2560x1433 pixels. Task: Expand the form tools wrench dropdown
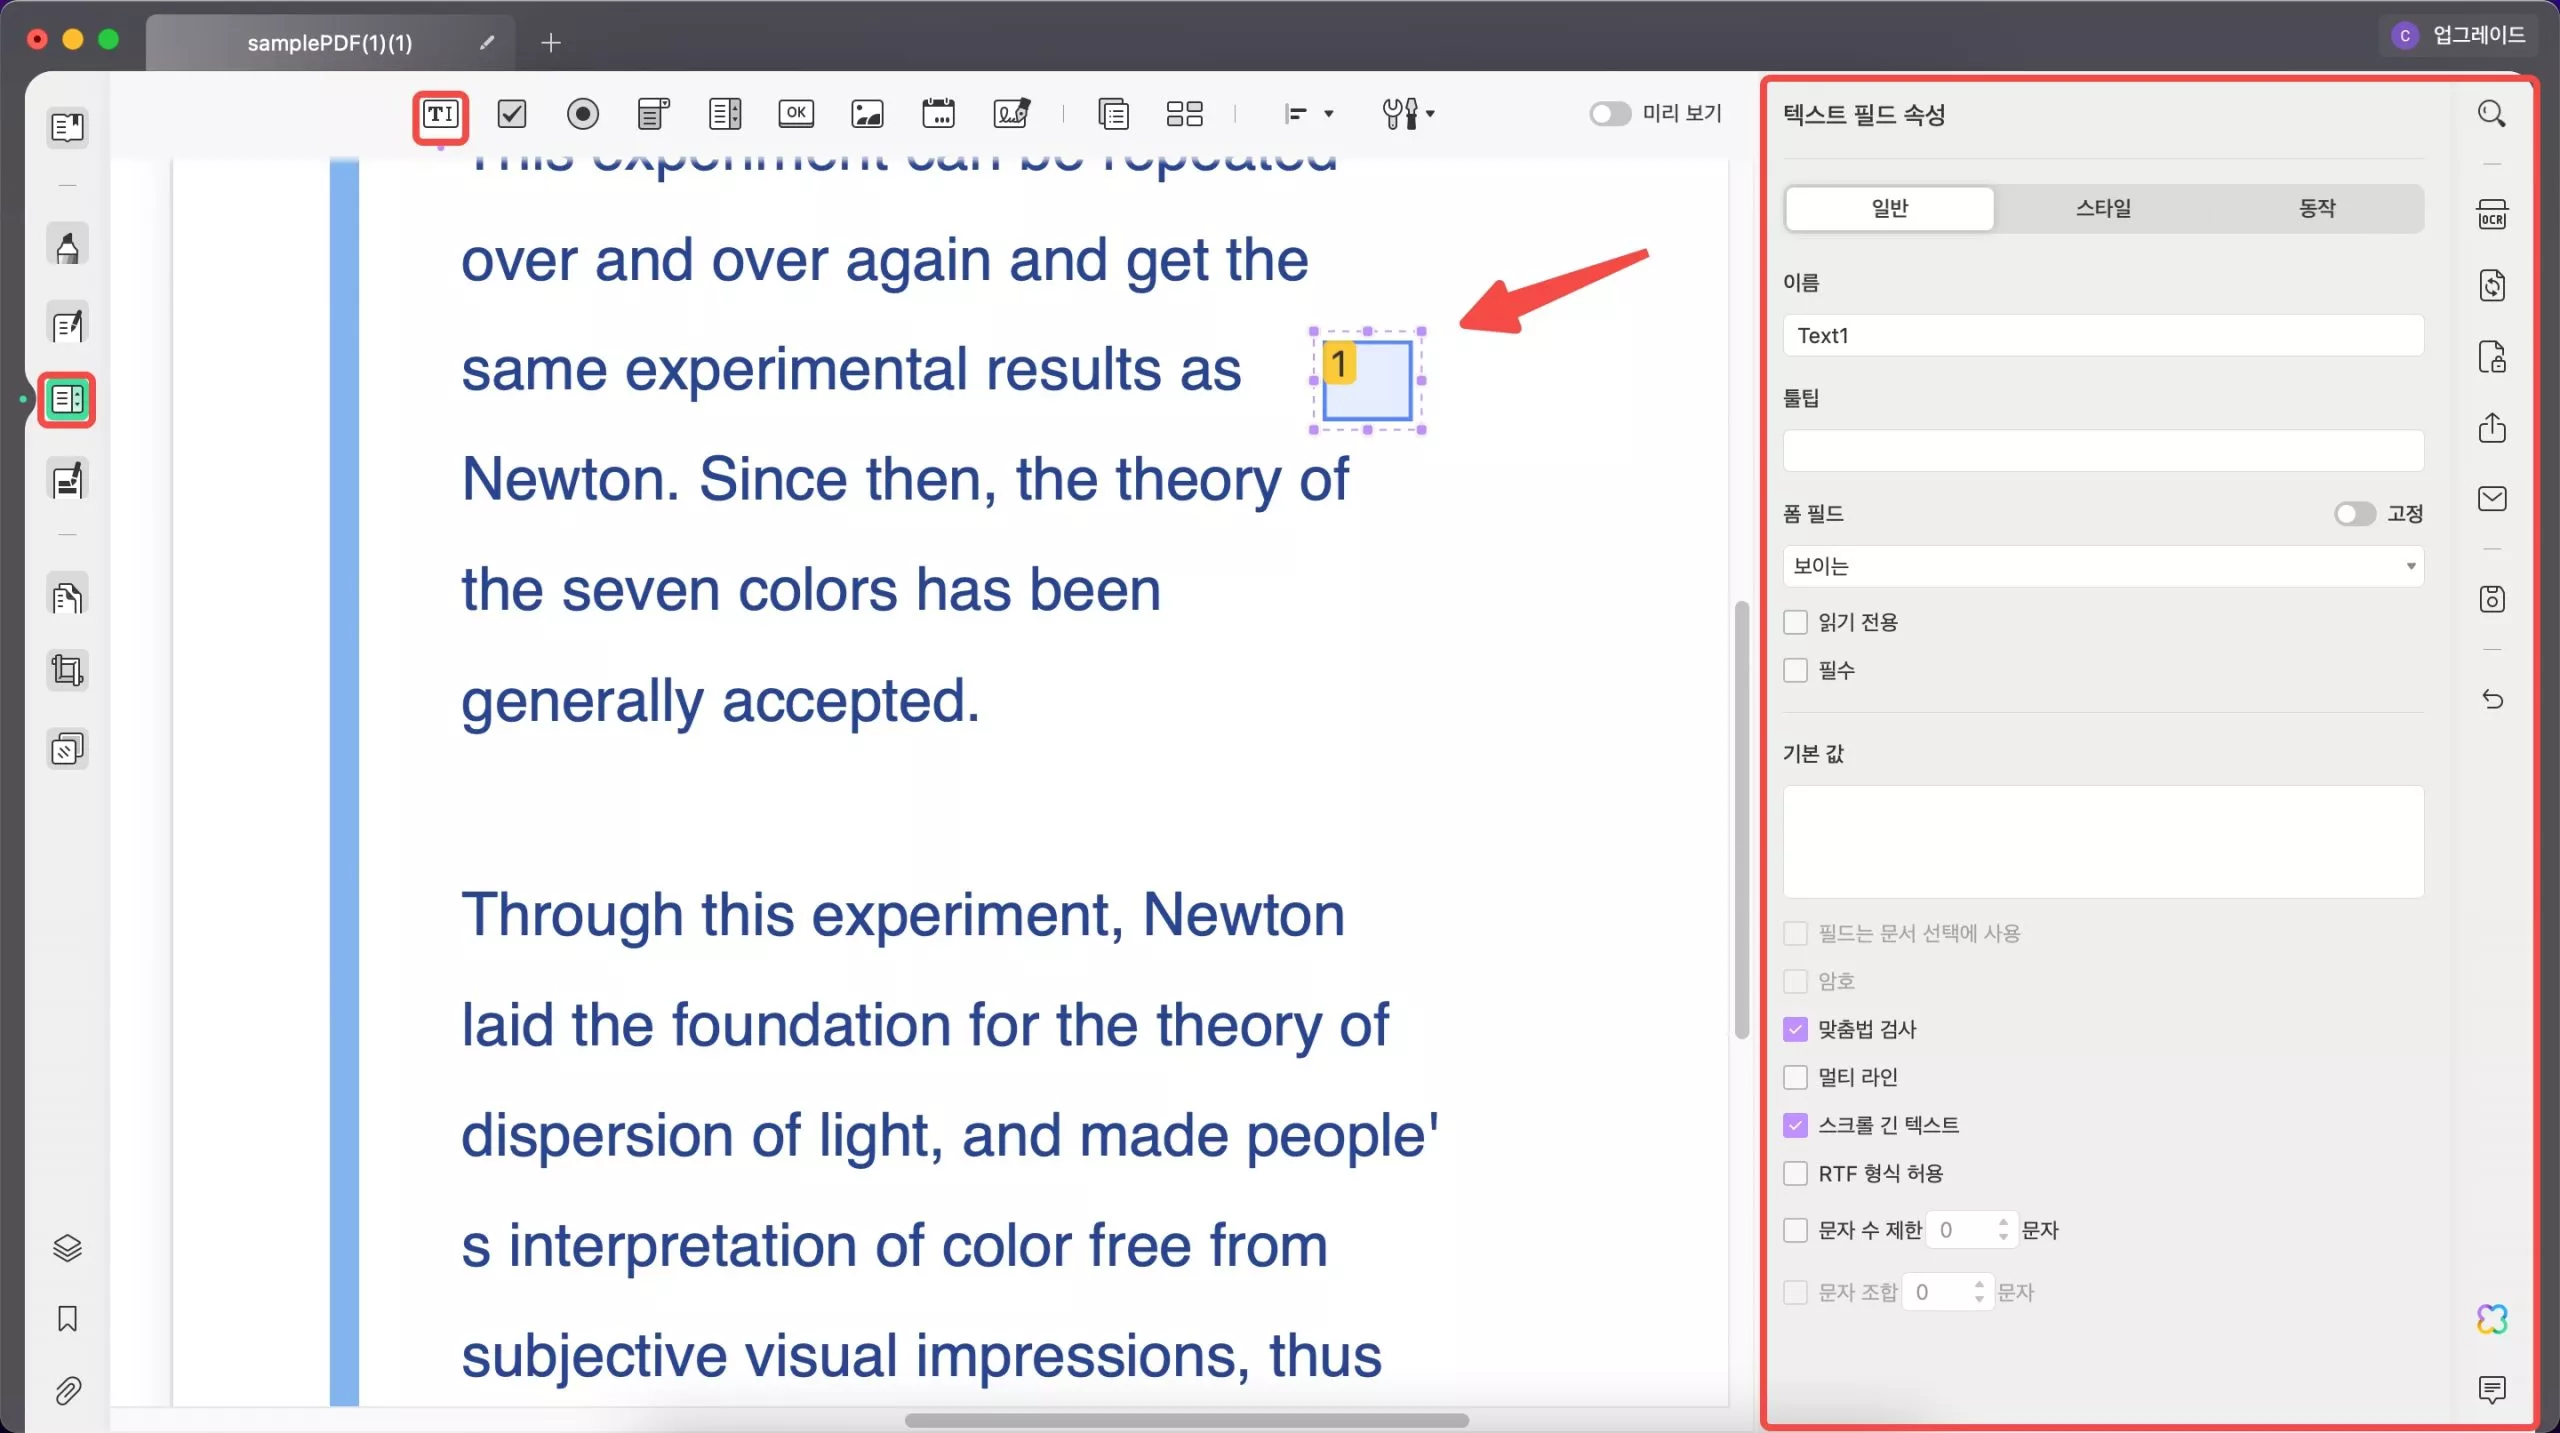1430,114
